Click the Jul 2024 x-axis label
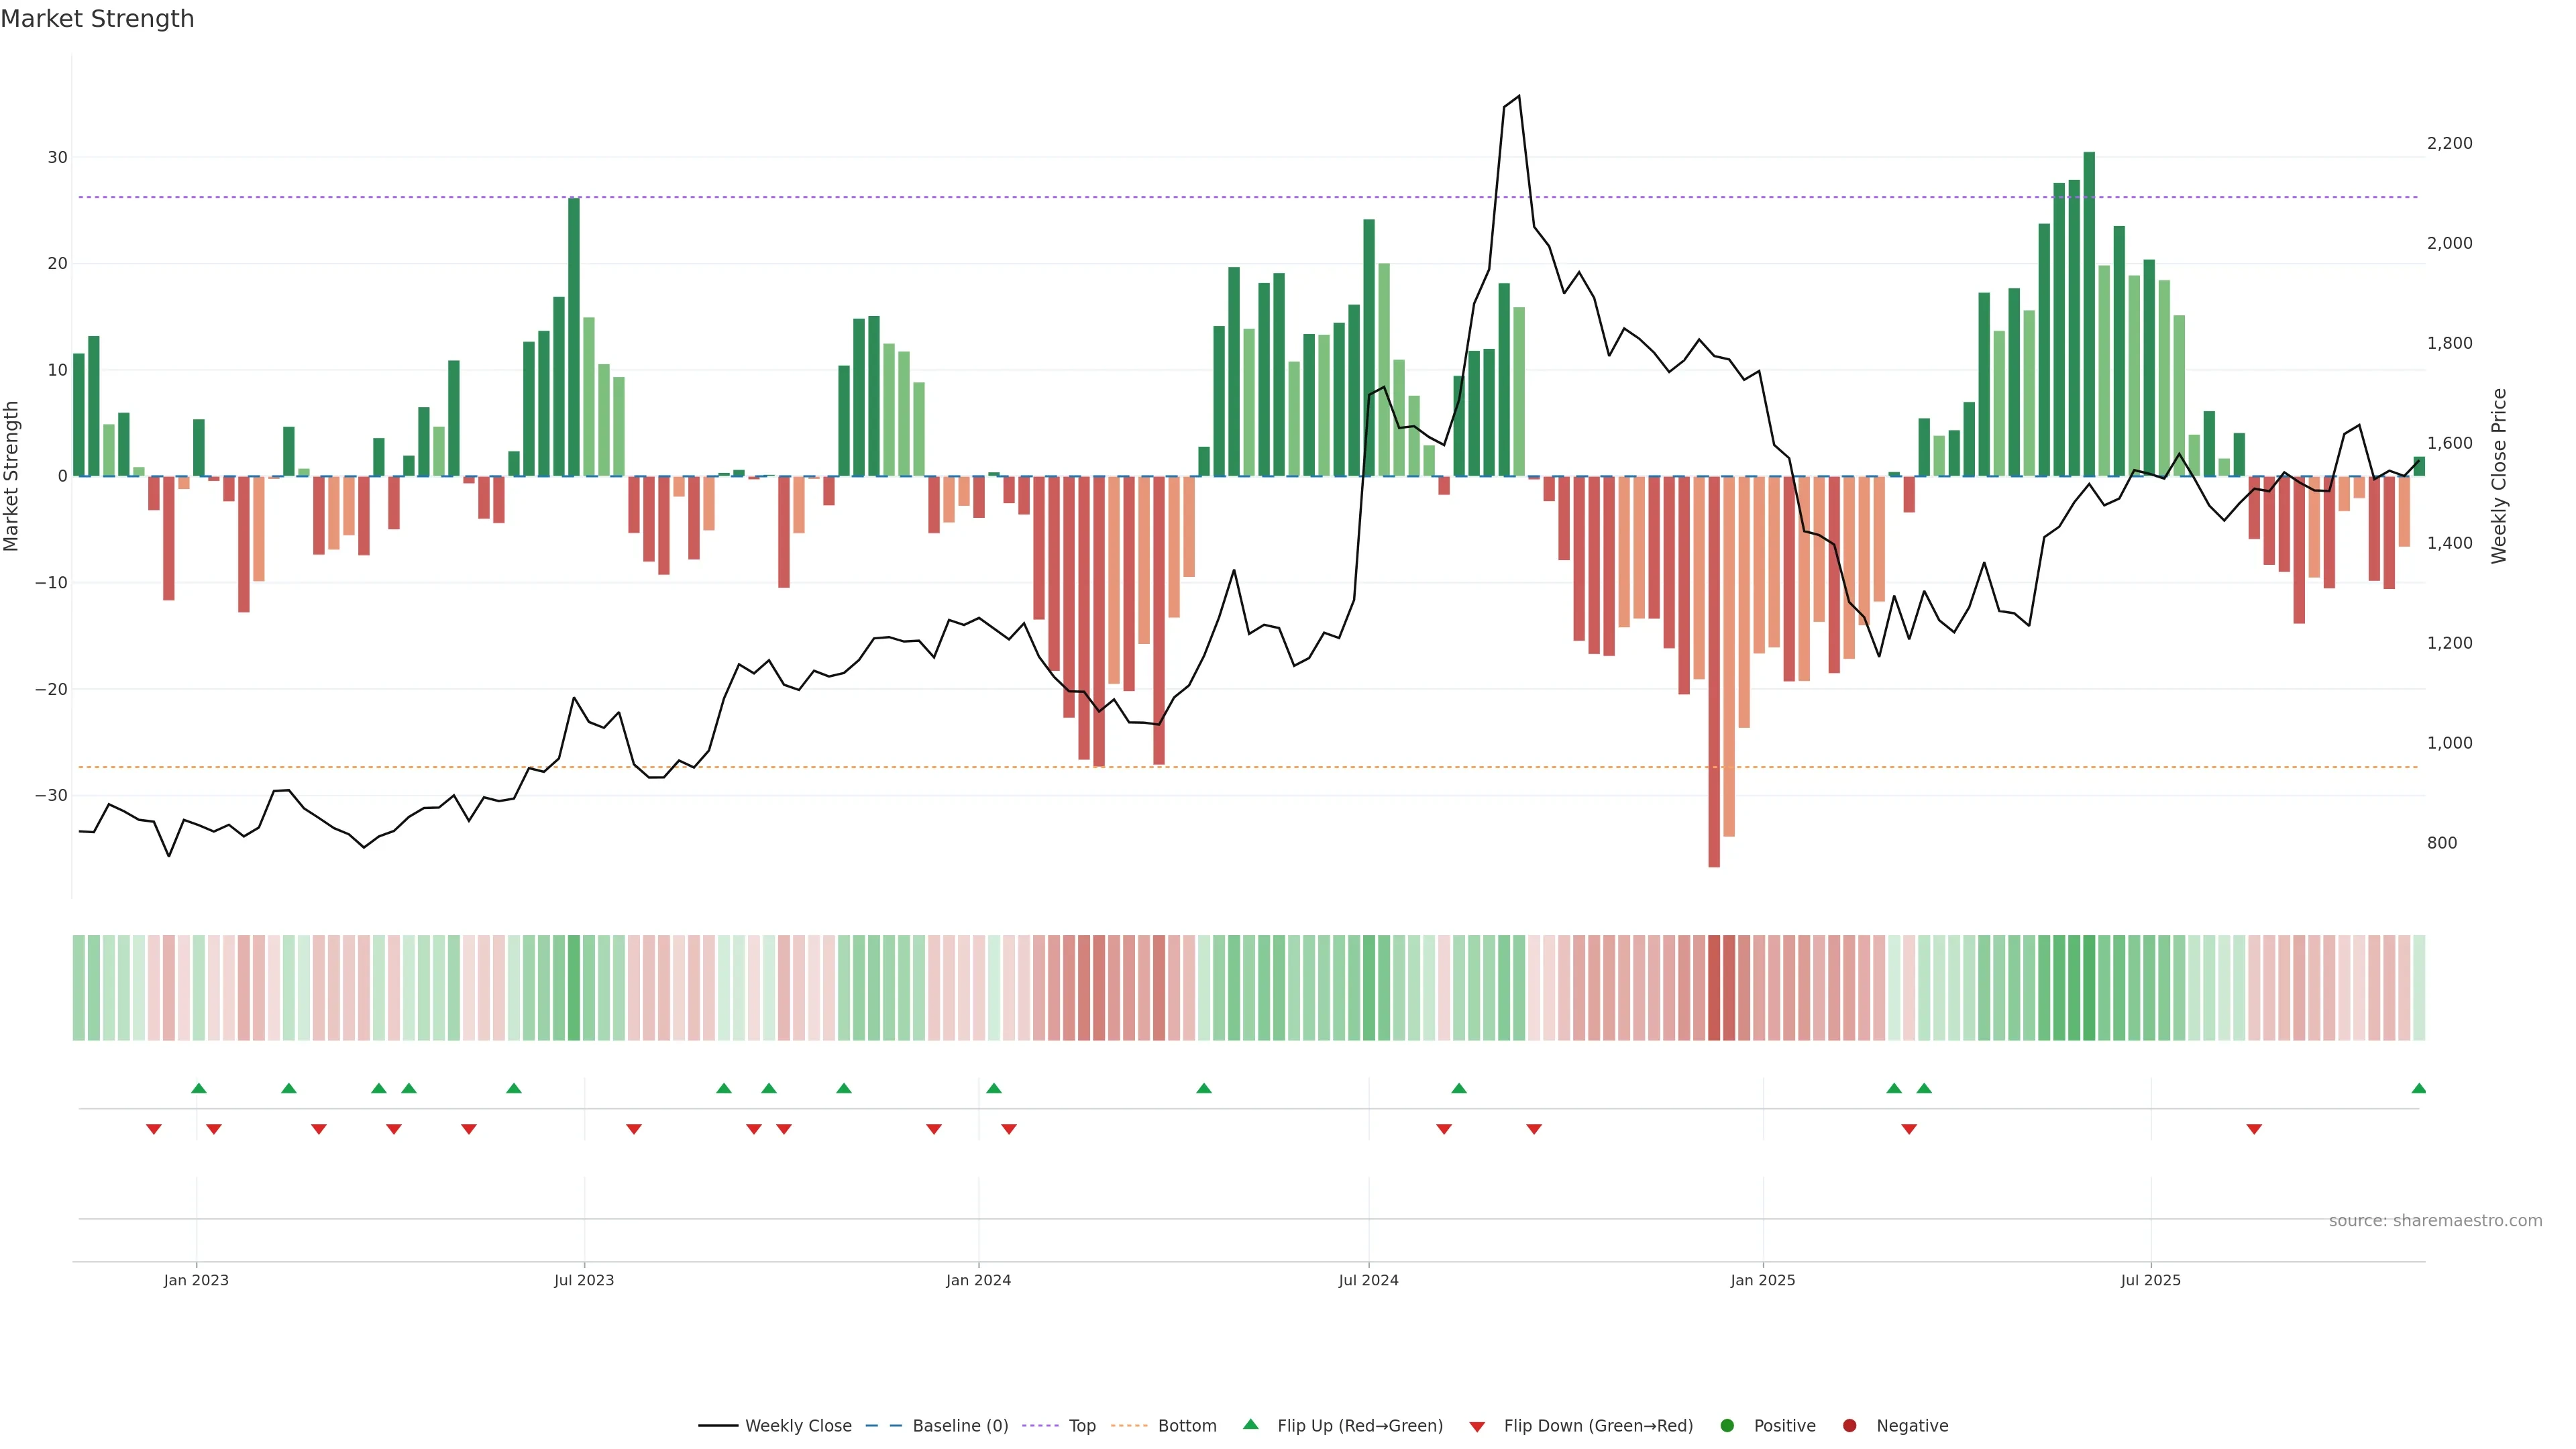Image resolution: width=2576 pixels, height=1449 pixels. tap(1368, 1280)
